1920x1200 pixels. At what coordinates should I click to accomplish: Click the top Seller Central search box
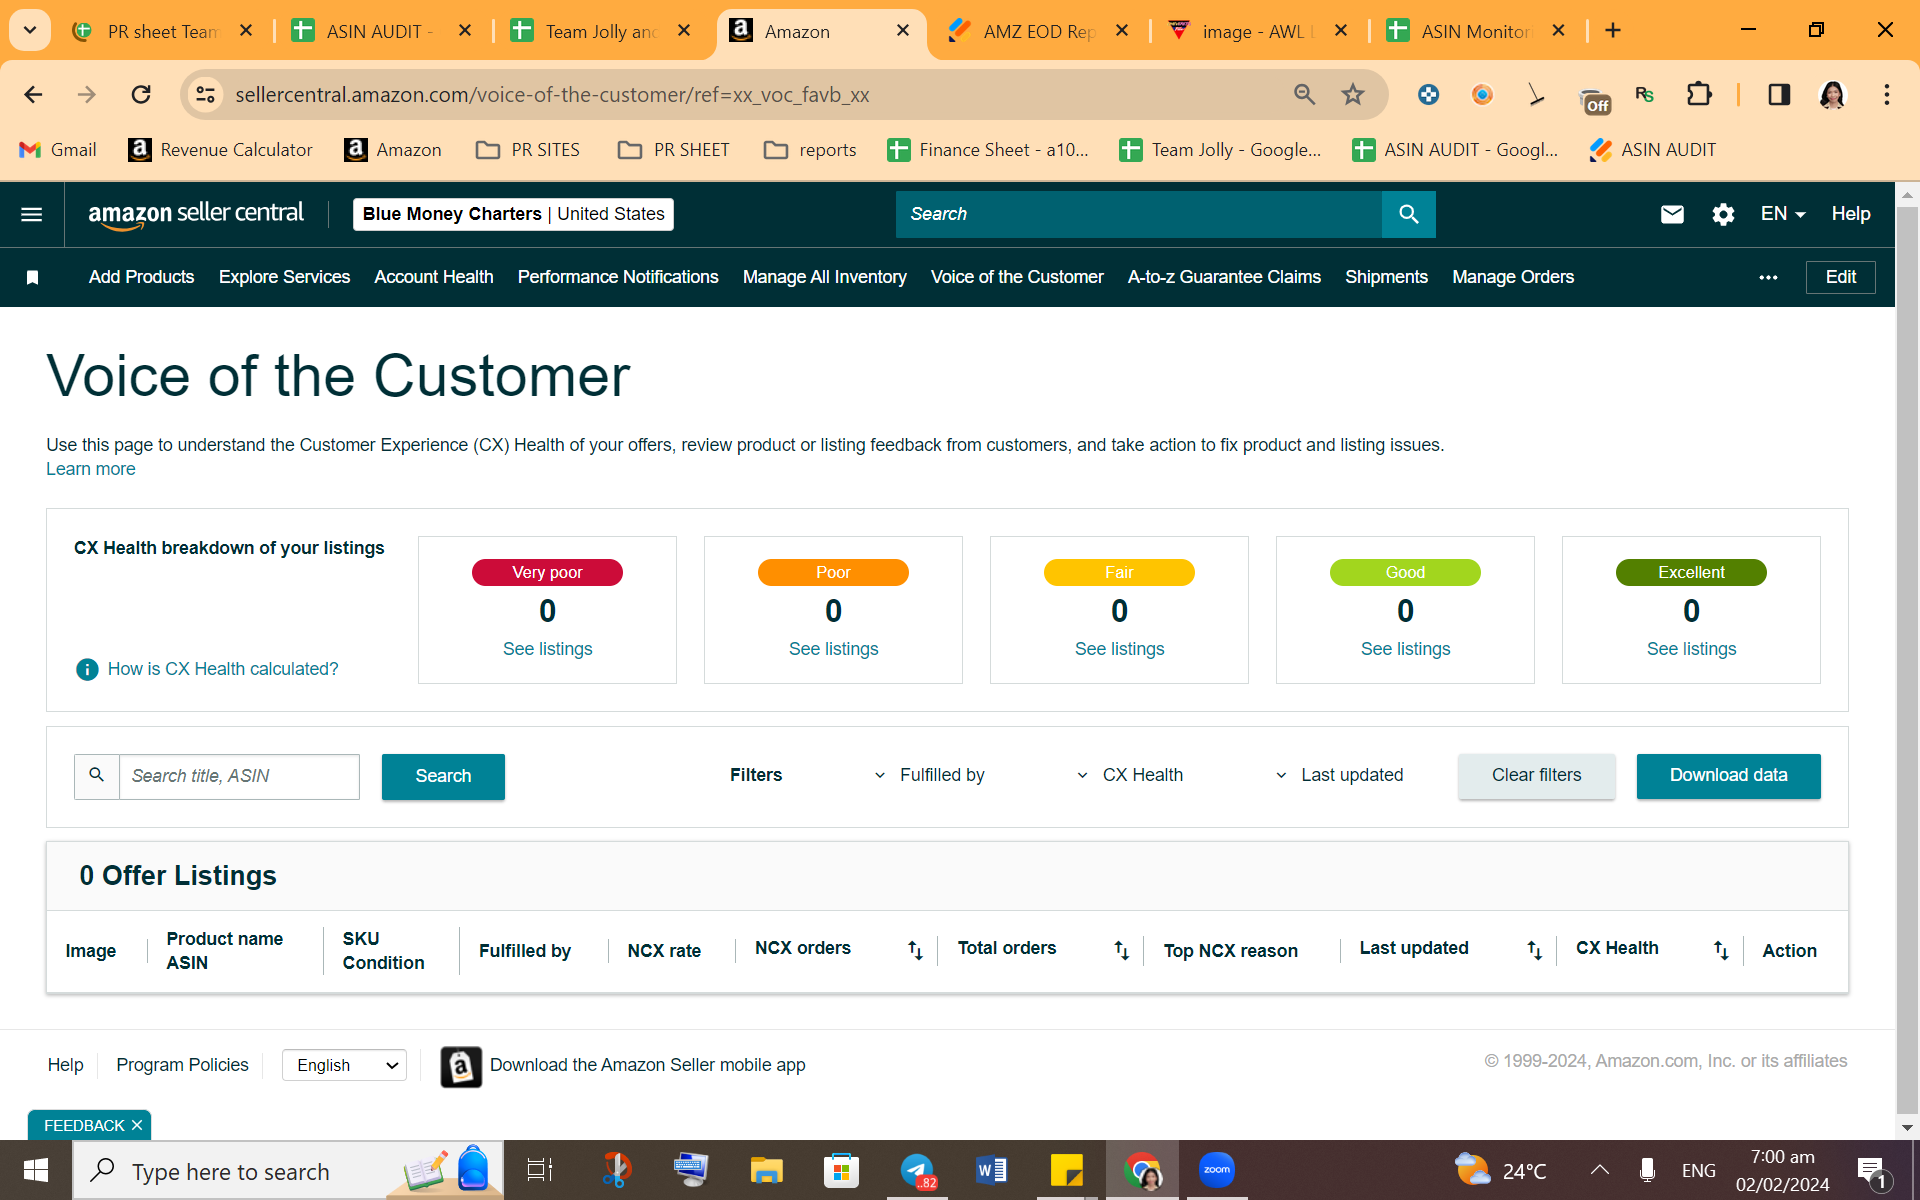click(x=1138, y=214)
